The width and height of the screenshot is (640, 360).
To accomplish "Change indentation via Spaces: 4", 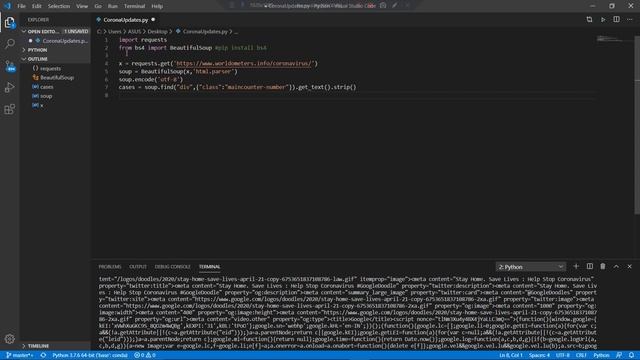I will (539, 355).
